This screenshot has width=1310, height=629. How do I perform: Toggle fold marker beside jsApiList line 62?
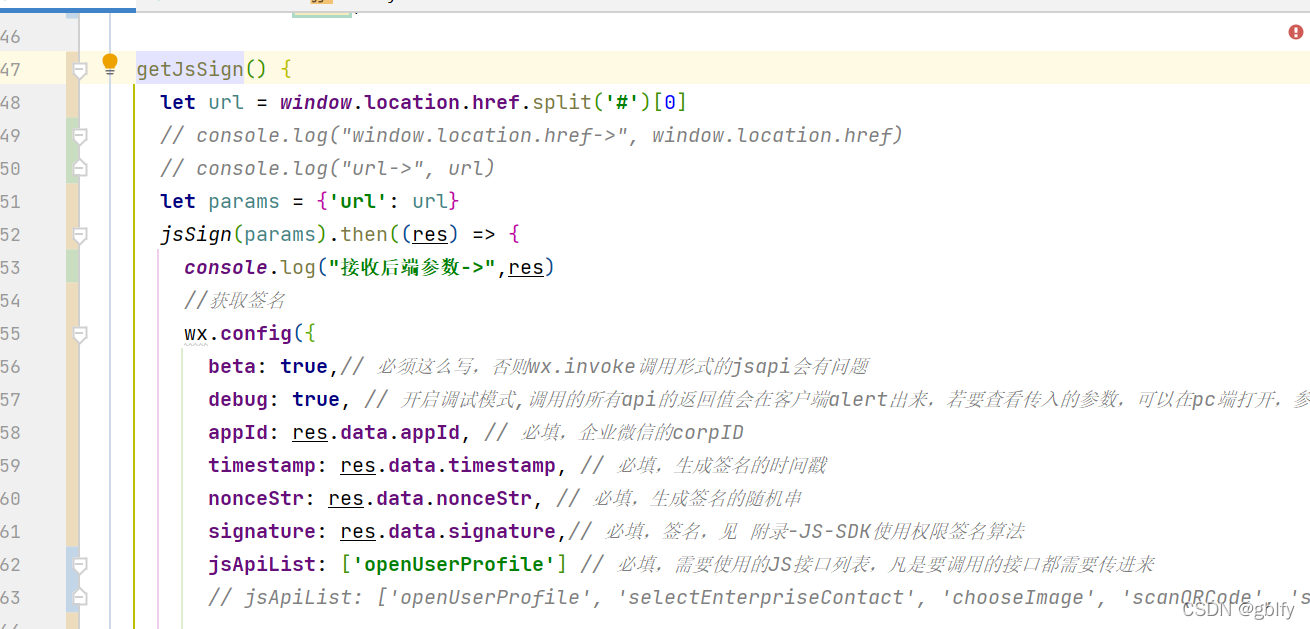click(x=80, y=565)
